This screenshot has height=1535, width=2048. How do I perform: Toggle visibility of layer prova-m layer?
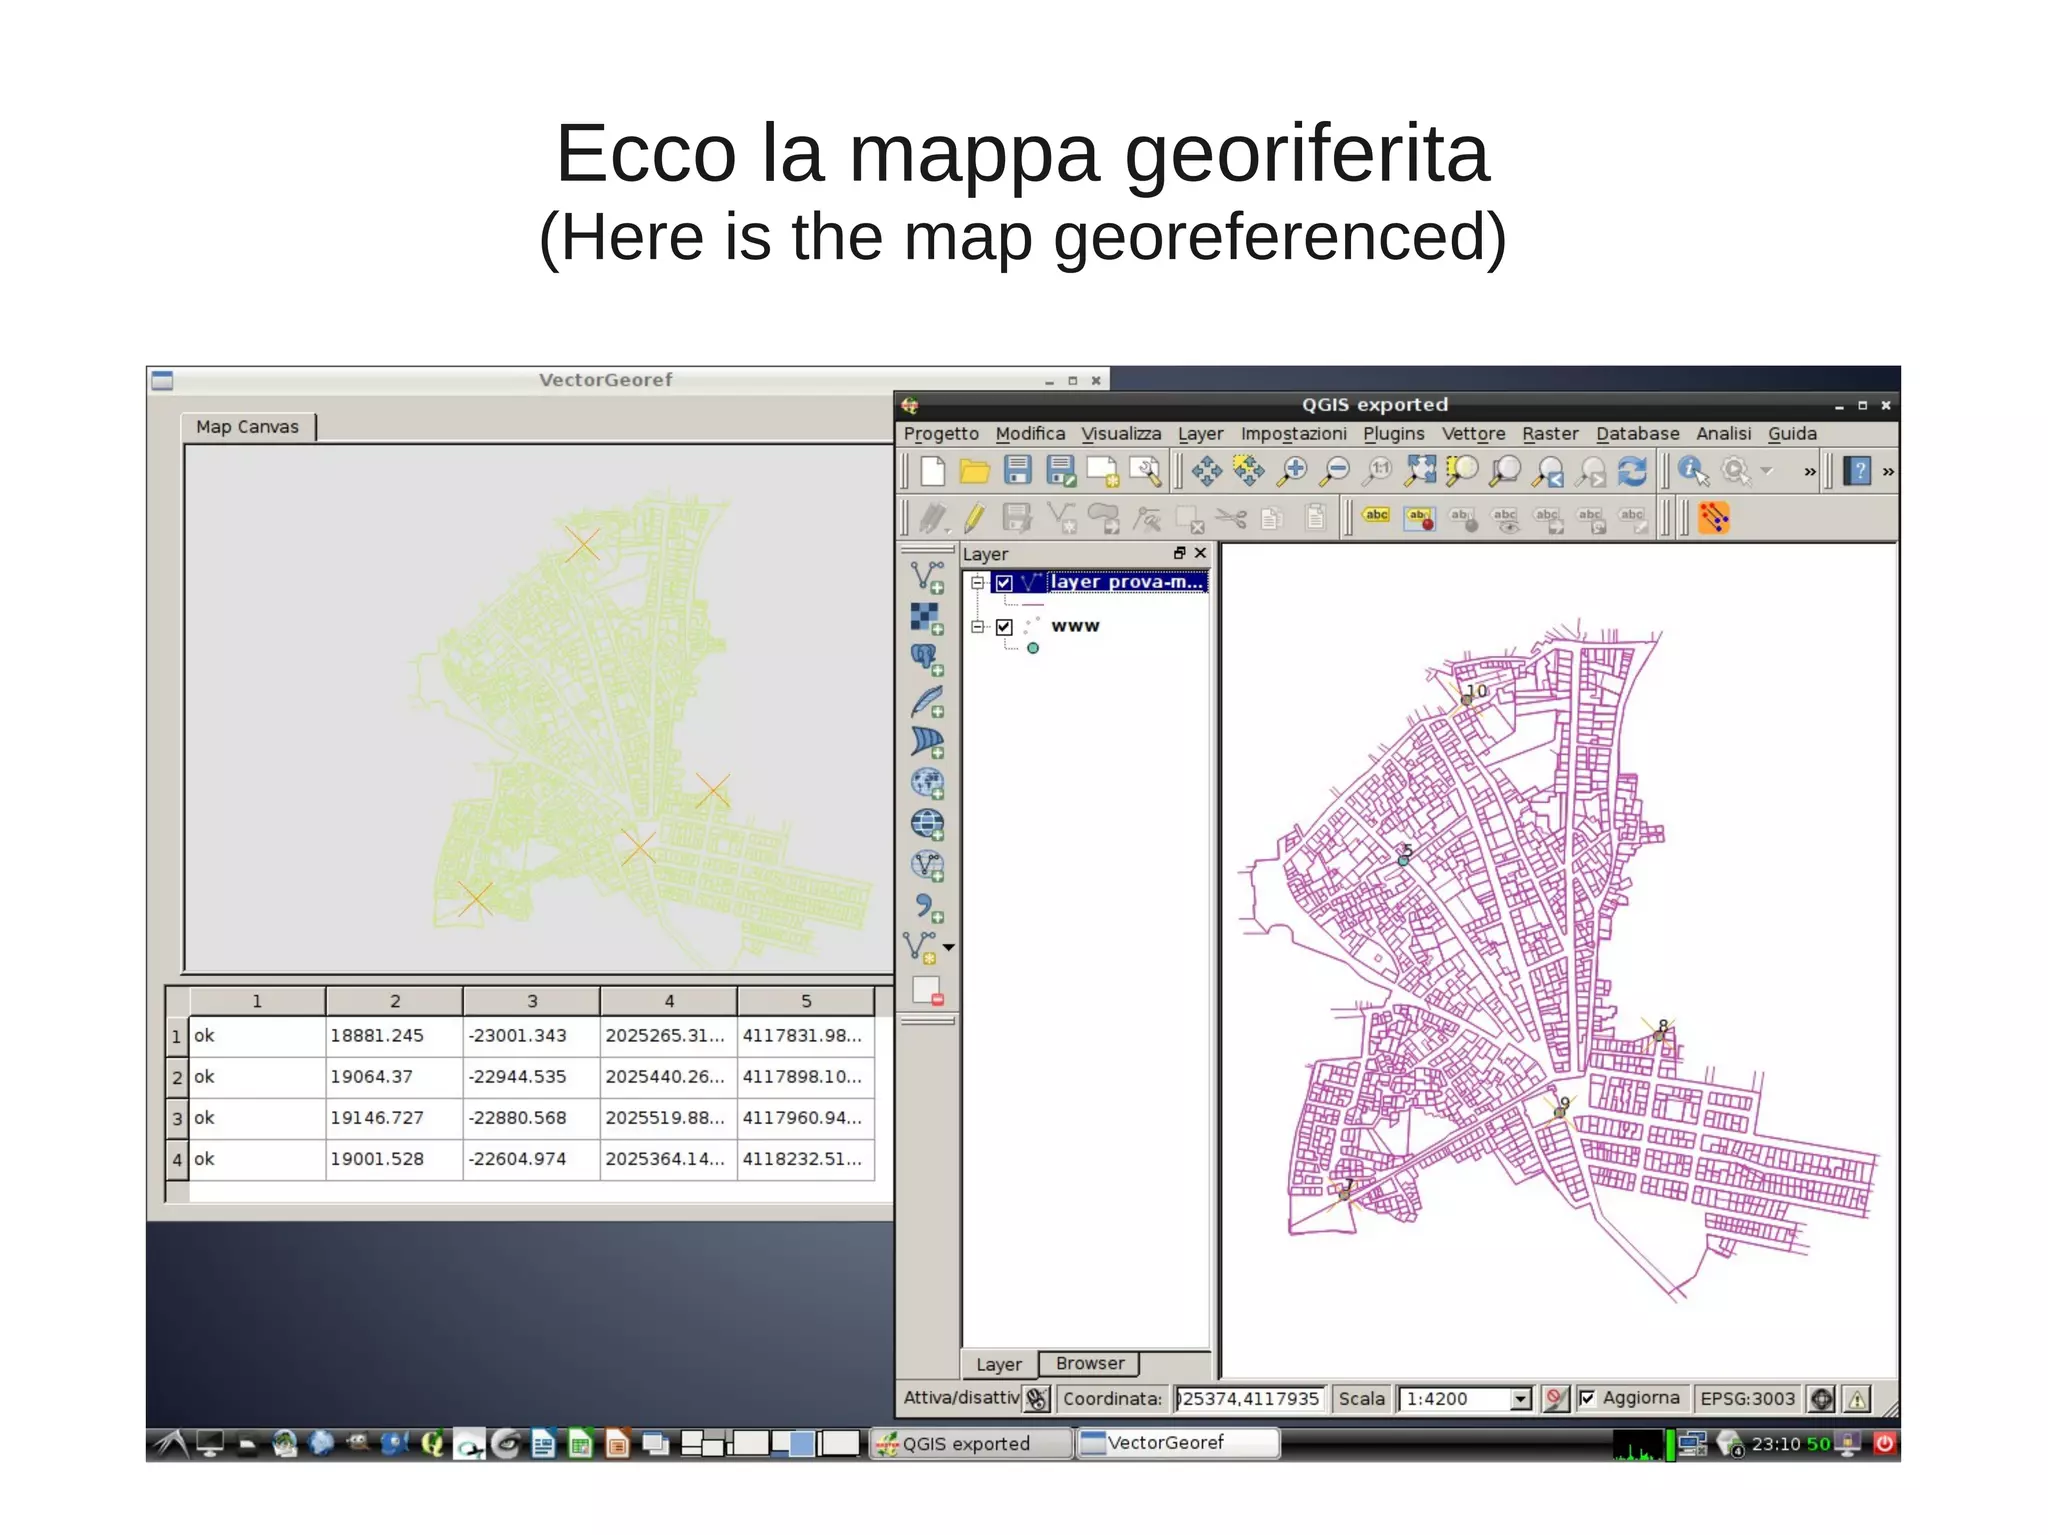point(1004,583)
